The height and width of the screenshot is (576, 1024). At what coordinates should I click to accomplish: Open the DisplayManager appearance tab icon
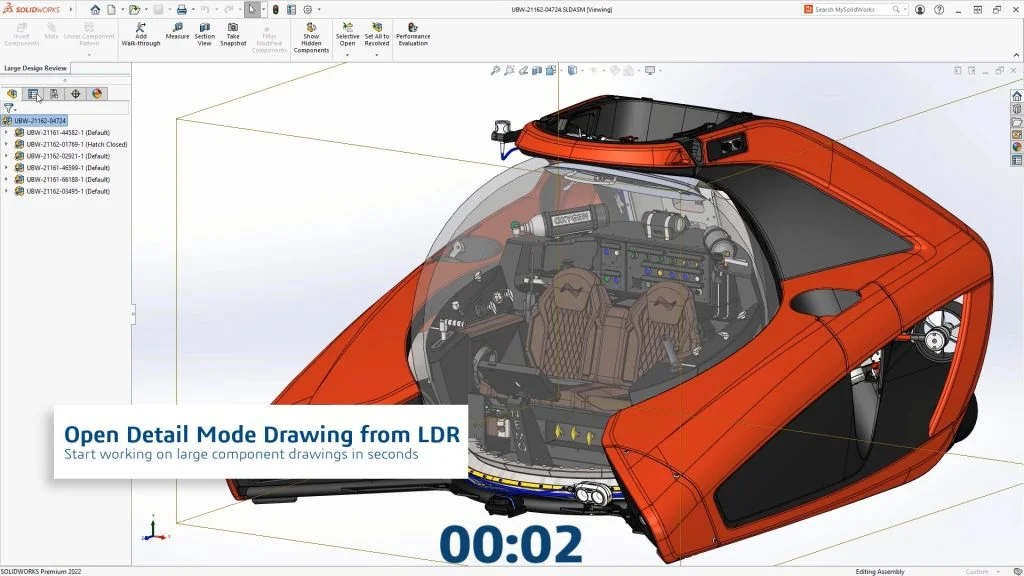pos(97,94)
